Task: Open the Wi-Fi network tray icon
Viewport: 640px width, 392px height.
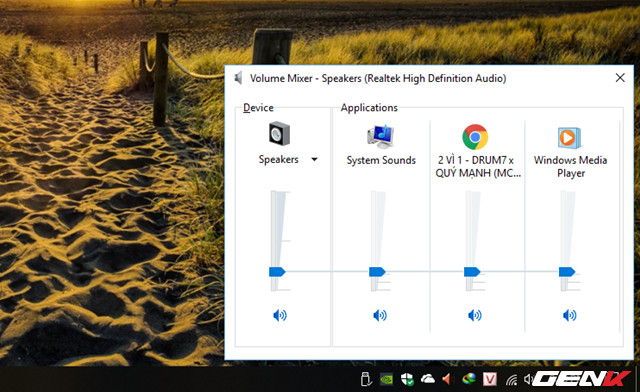Action: tap(511, 380)
